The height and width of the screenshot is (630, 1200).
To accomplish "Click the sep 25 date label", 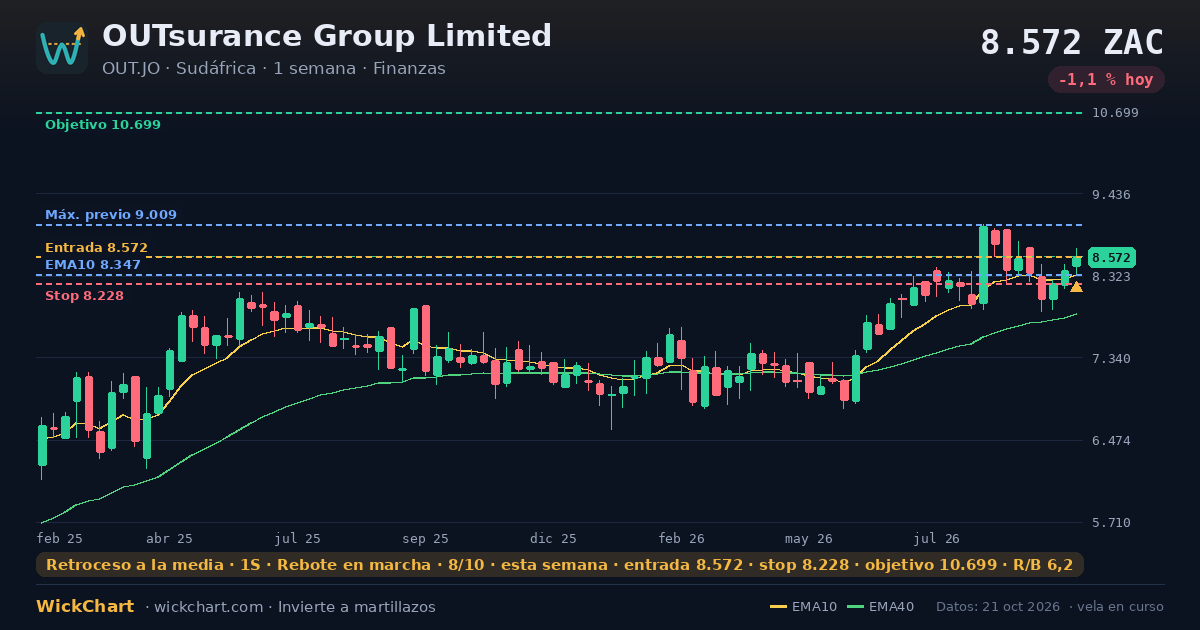I will (x=426, y=539).
